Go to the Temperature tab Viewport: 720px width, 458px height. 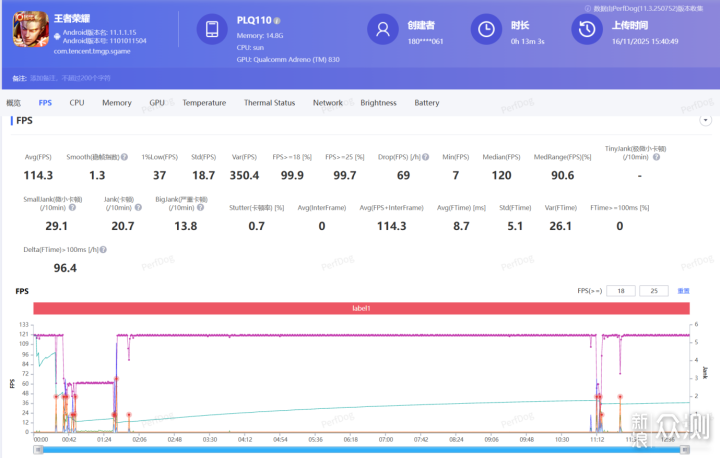coord(204,103)
